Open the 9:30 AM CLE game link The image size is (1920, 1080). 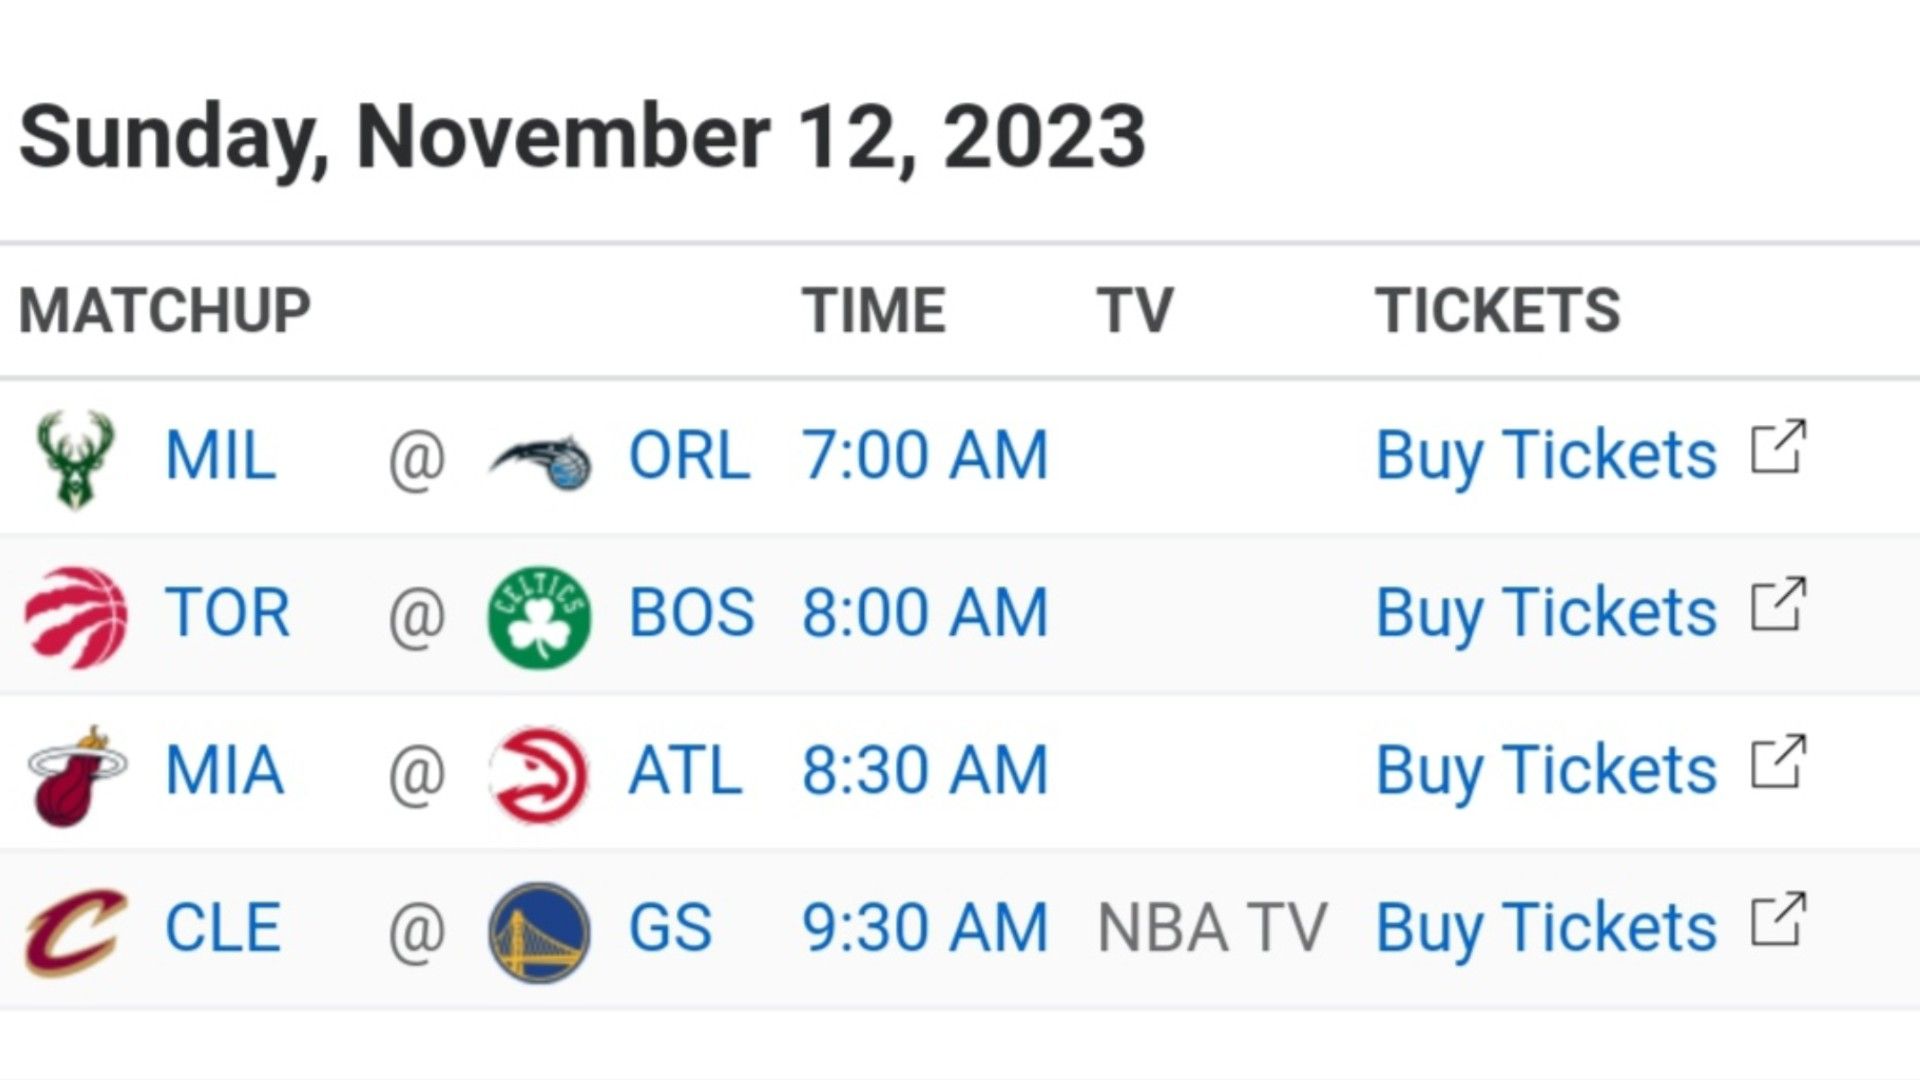point(925,928)
